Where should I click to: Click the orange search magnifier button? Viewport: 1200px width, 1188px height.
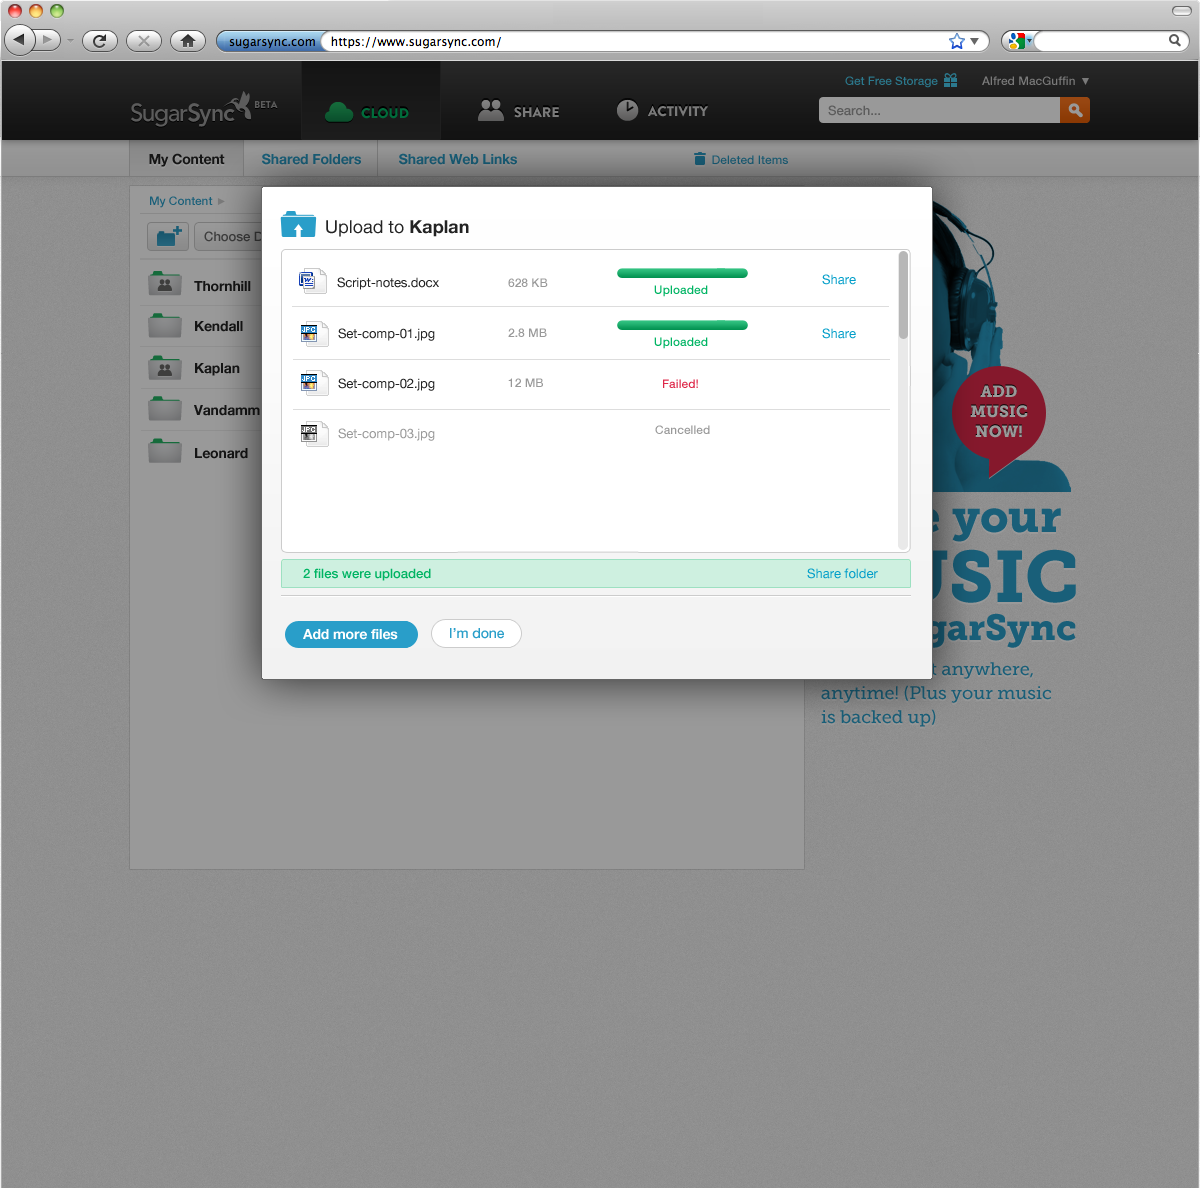1075,110
